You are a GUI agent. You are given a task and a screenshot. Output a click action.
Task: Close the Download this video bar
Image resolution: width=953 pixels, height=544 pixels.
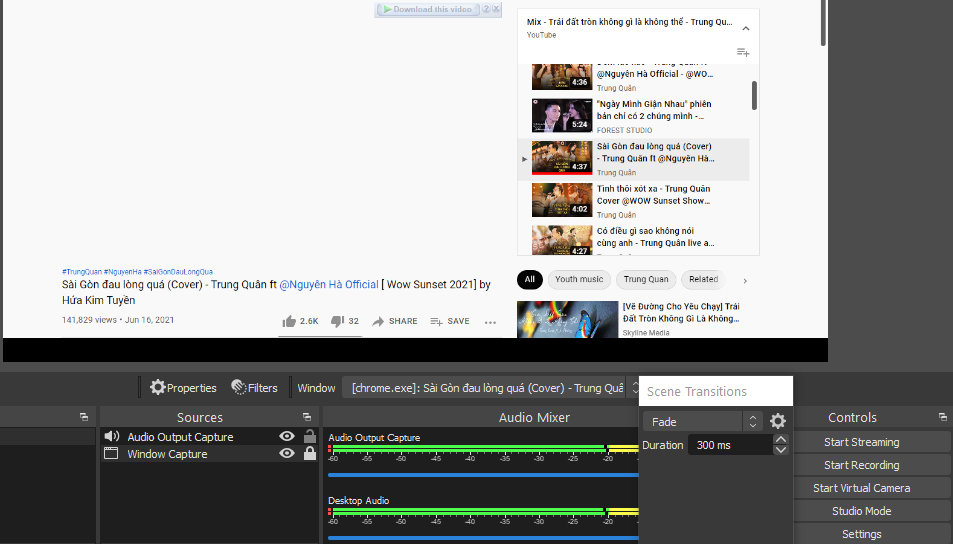tap(496, 9)
